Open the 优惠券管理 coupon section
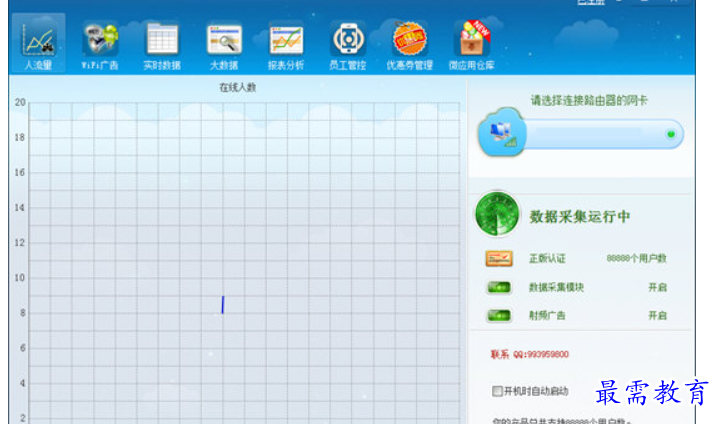717x424 pixels. click(x=409, y=45)
